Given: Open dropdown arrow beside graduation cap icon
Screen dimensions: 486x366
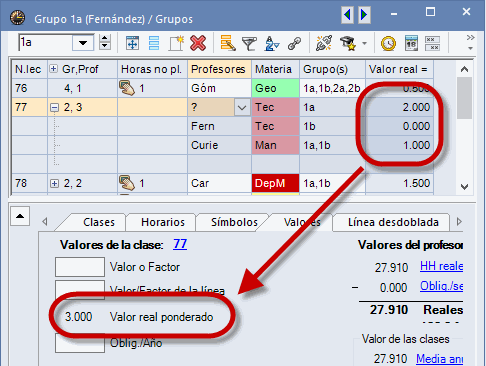Looking at the screenshot, I should pos(364,43).
